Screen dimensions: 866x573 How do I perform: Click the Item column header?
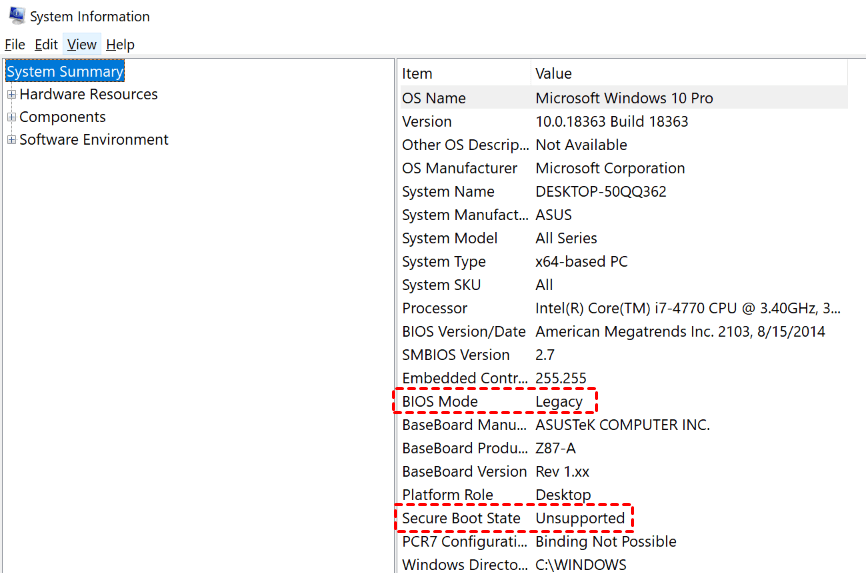(x=464, y=73)
